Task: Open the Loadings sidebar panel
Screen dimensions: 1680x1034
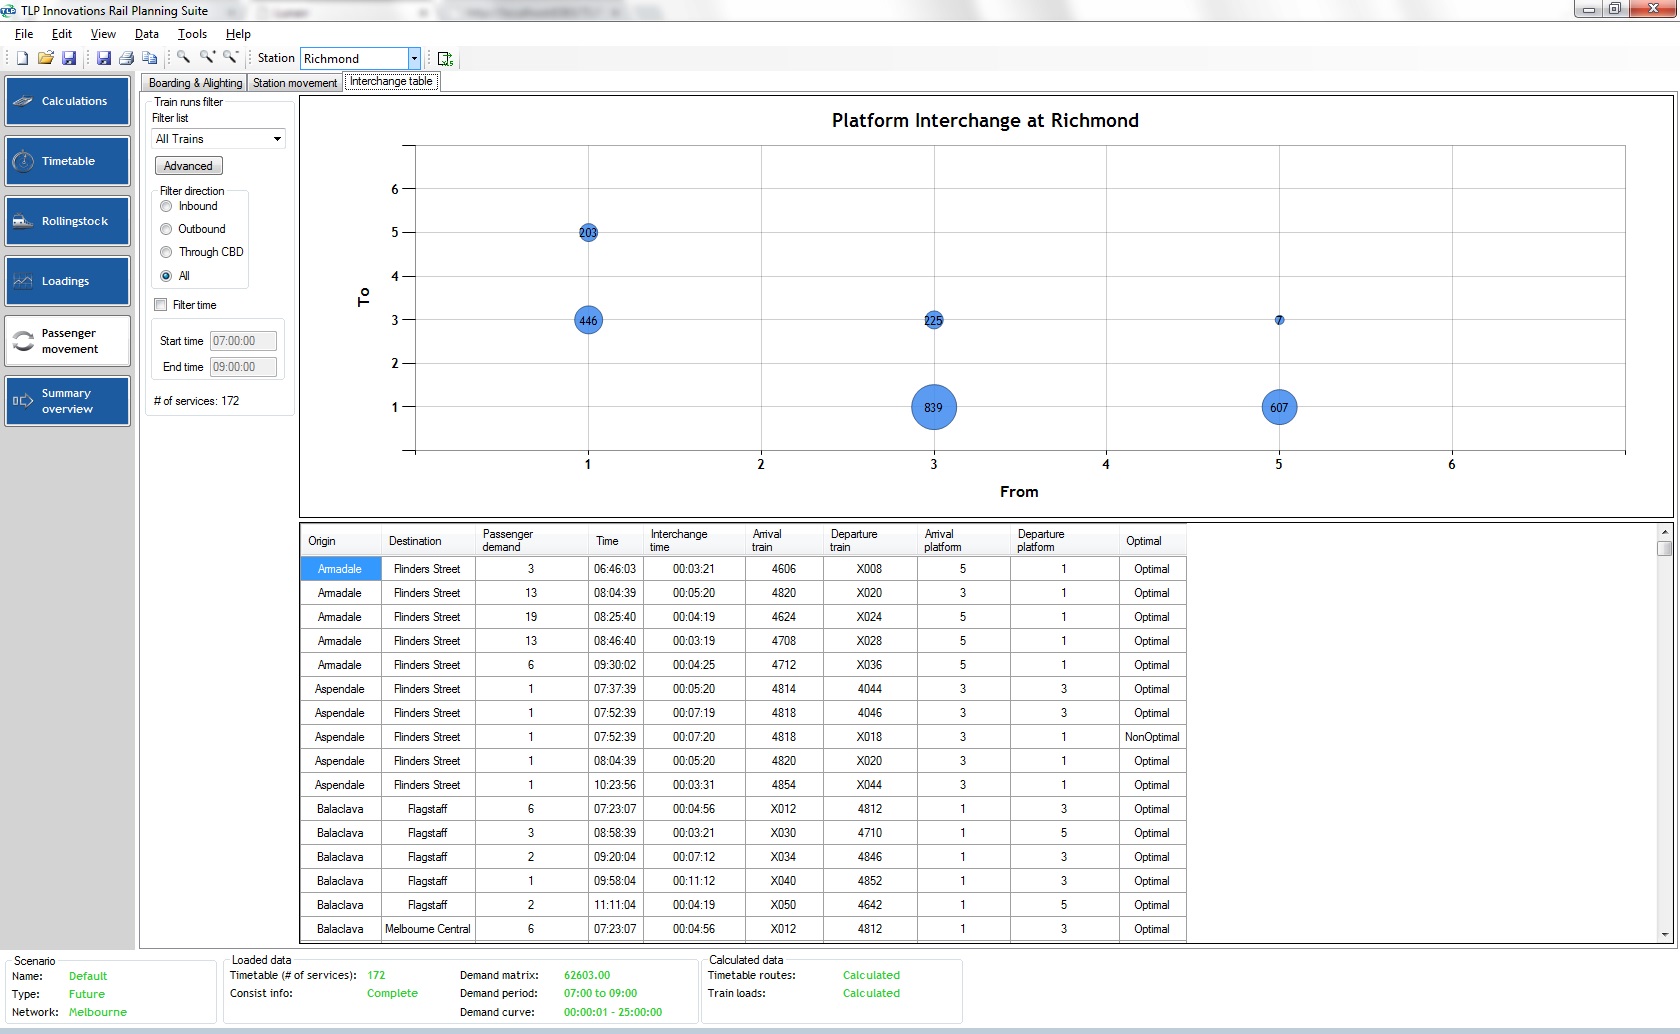Action: (68, 281)
